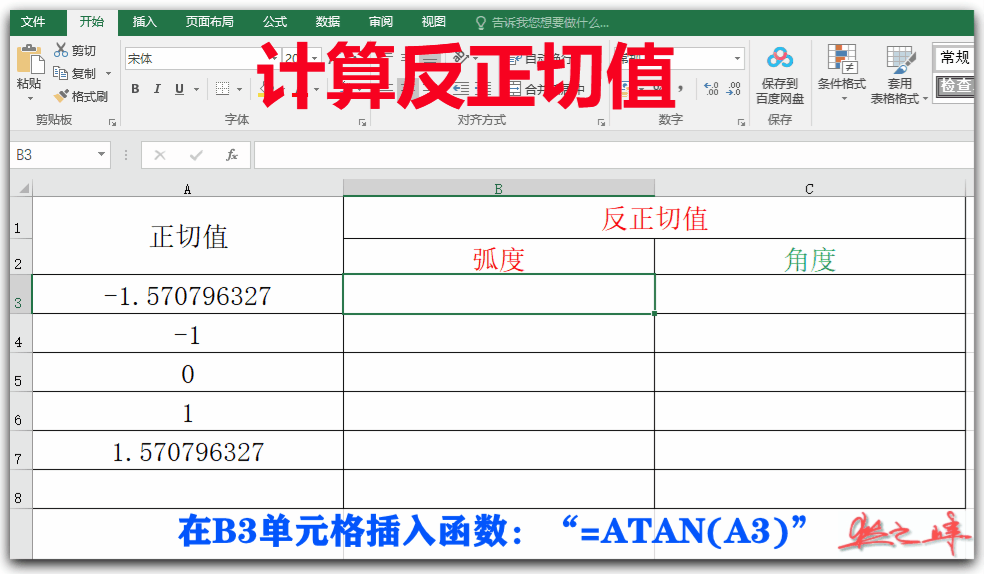Click cell with text 正切值
Image resolution: width=984 pixels, height=574 pixels.
pos(188,236)
